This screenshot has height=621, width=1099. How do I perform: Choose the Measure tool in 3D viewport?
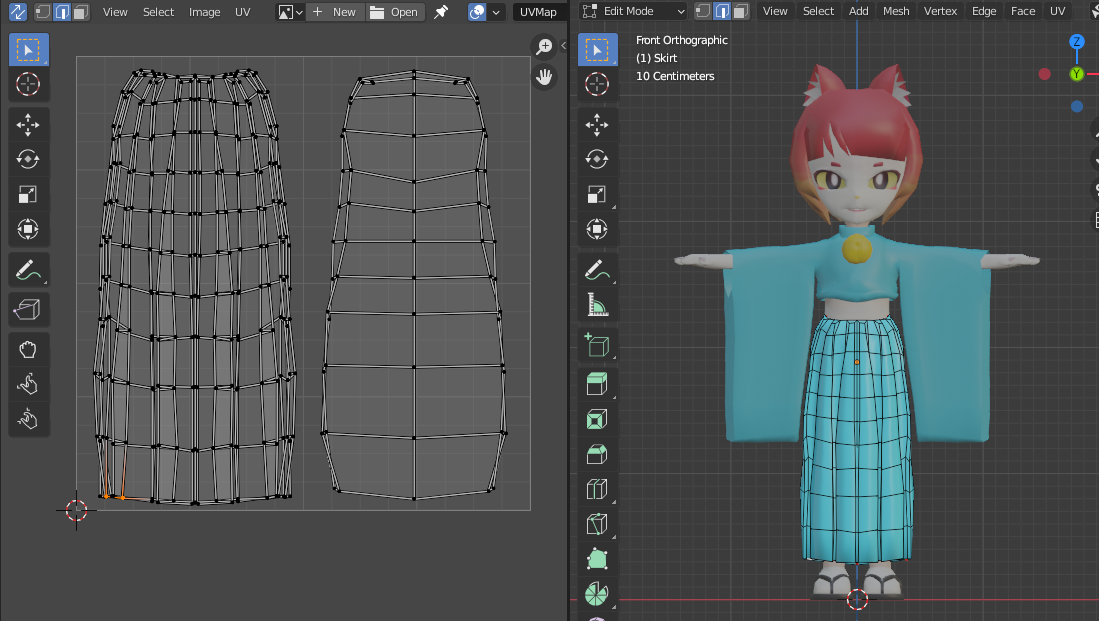coord(597,304)
